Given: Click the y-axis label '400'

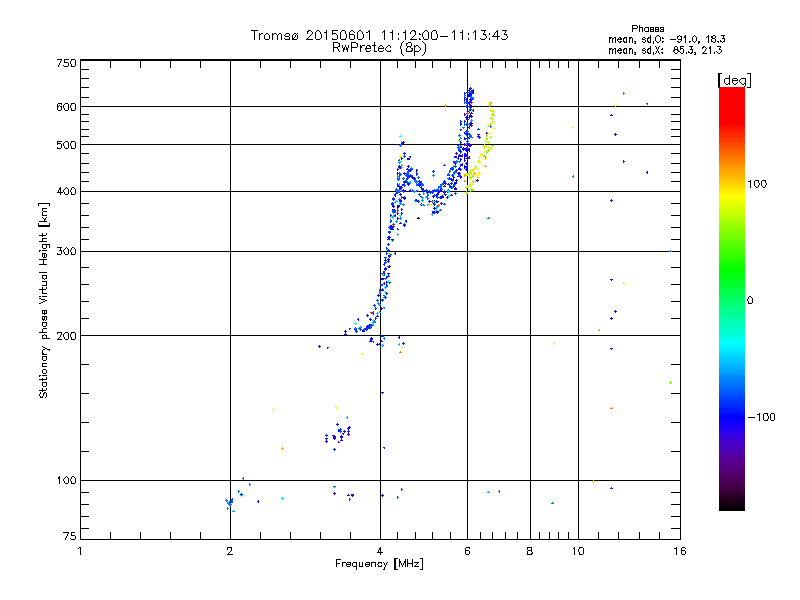Looking at the screenshot, I should coord(66,192).
